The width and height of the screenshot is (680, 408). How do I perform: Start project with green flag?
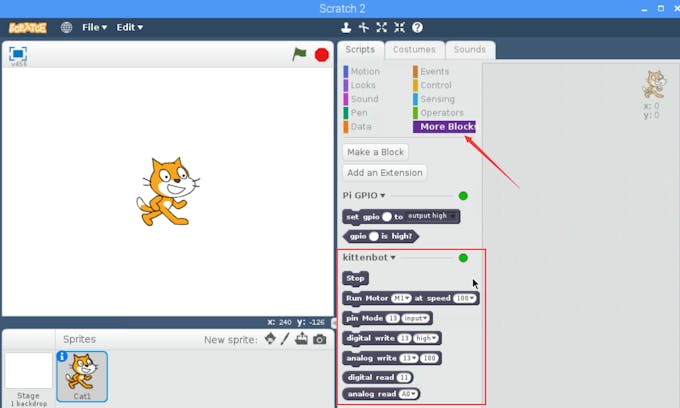click(x=299, y=55)
